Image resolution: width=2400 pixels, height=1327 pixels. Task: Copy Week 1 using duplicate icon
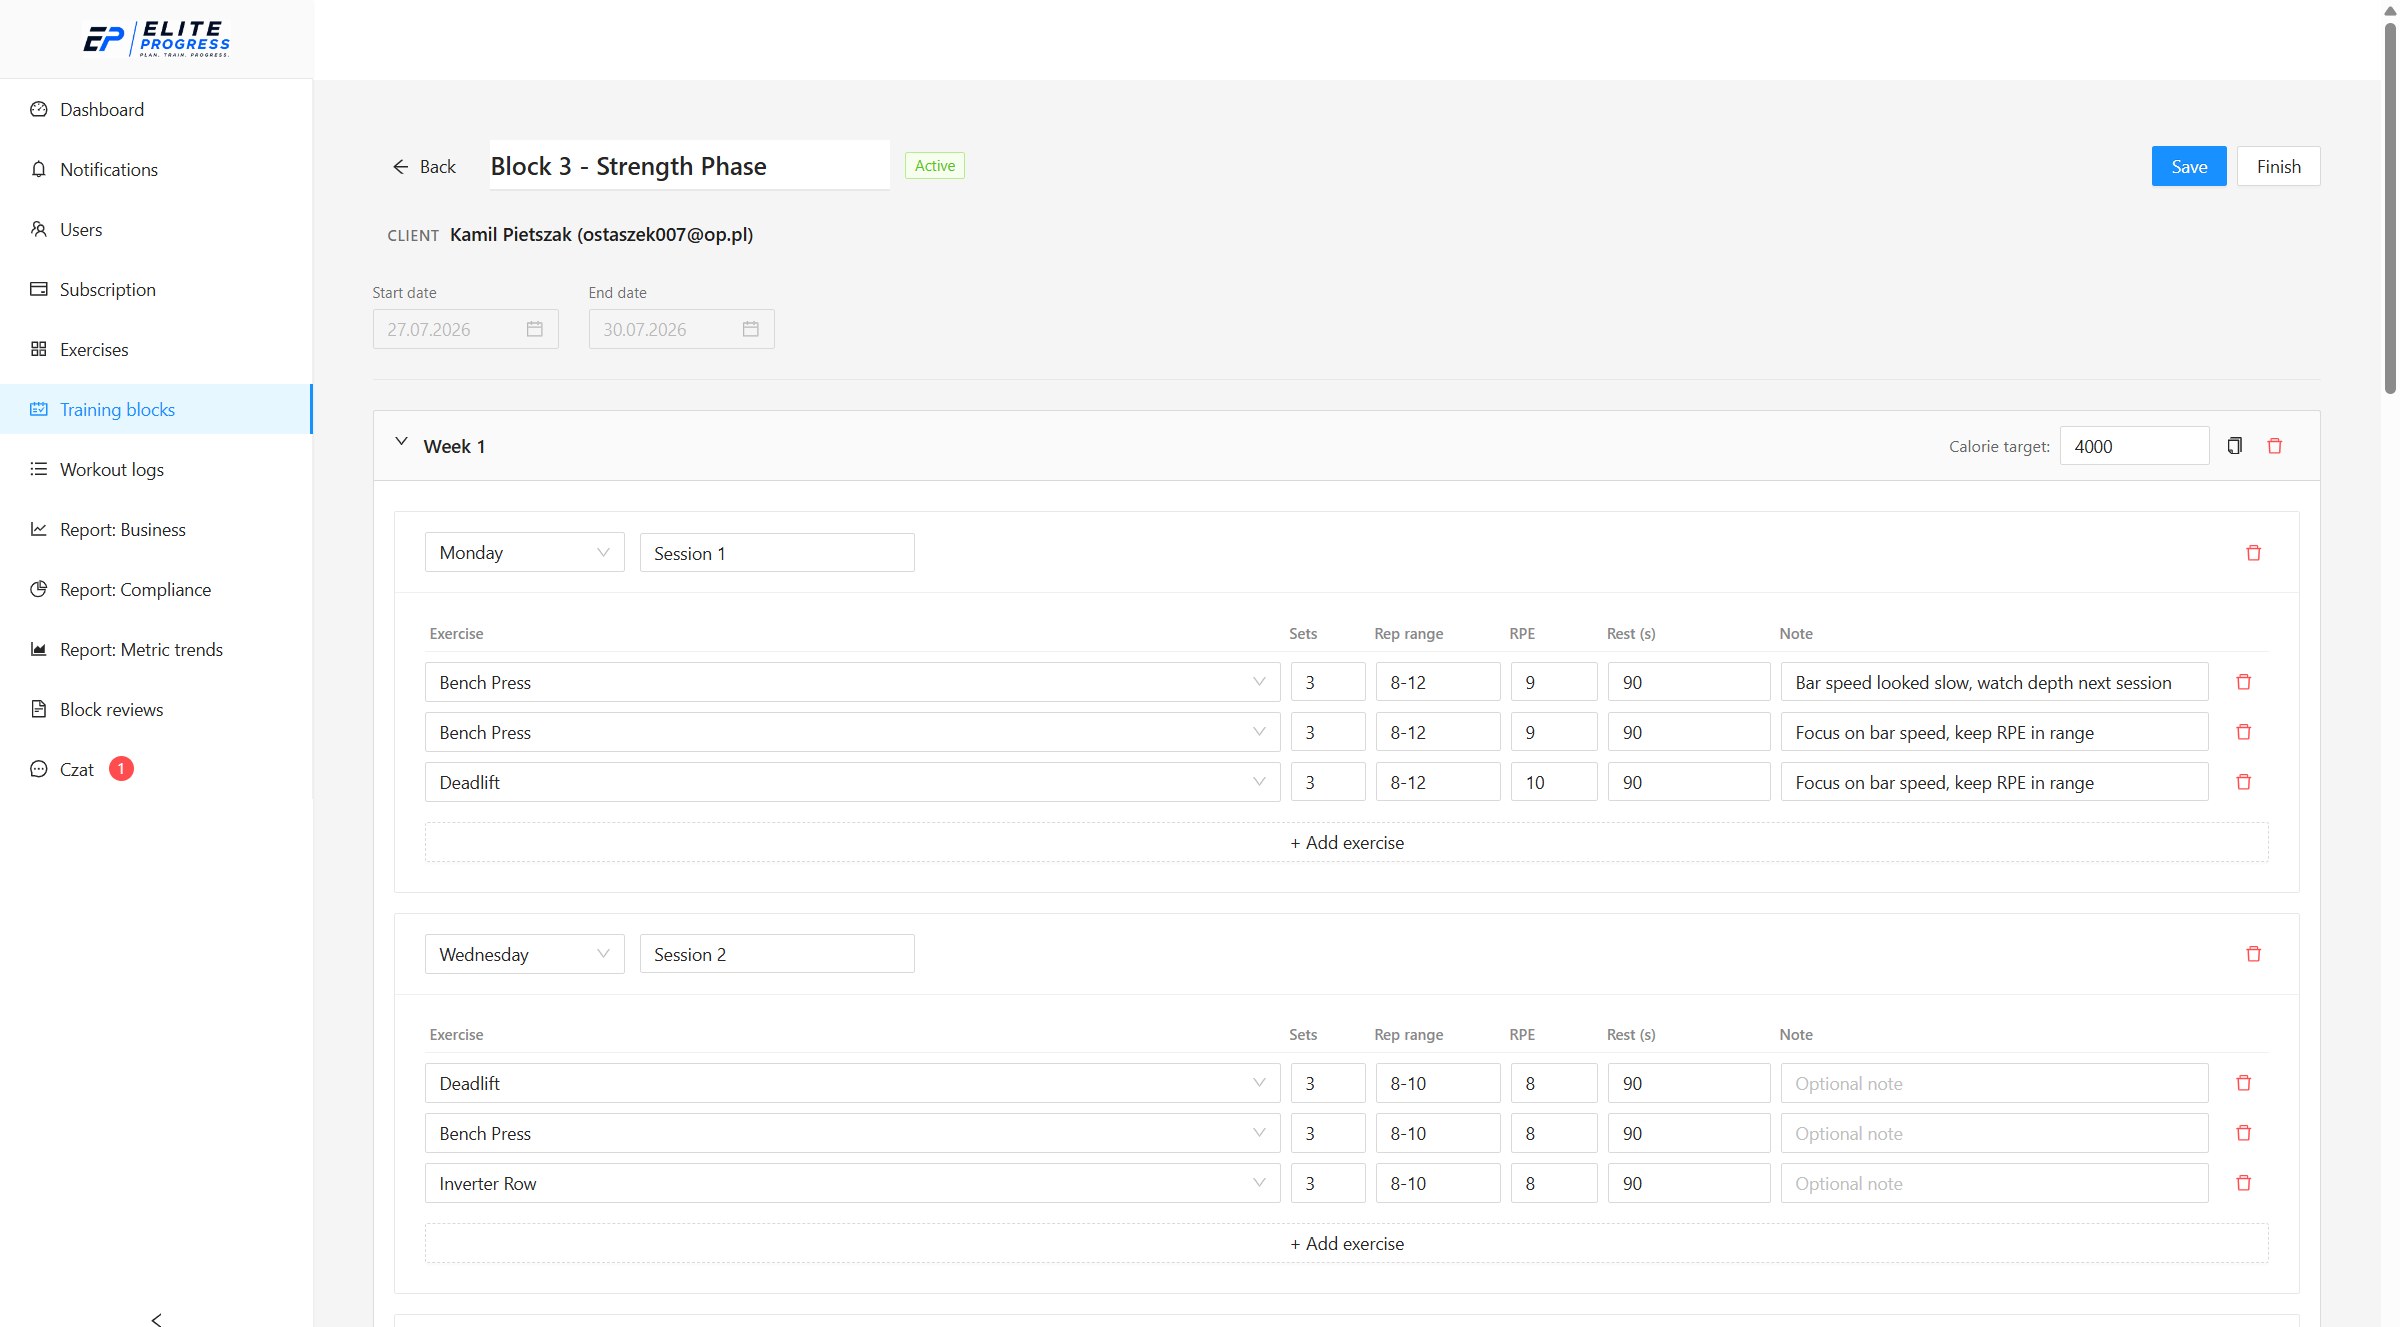coord(2234,446)
